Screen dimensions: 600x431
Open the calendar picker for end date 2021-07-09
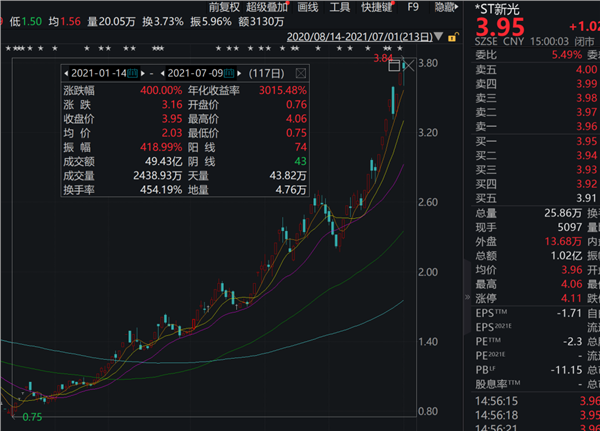coord(229,73)
